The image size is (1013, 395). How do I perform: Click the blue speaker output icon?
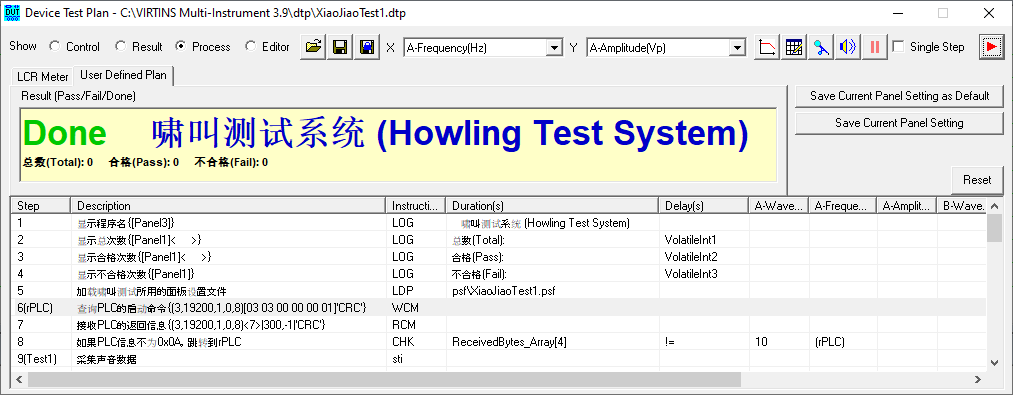tap(848, 47)
